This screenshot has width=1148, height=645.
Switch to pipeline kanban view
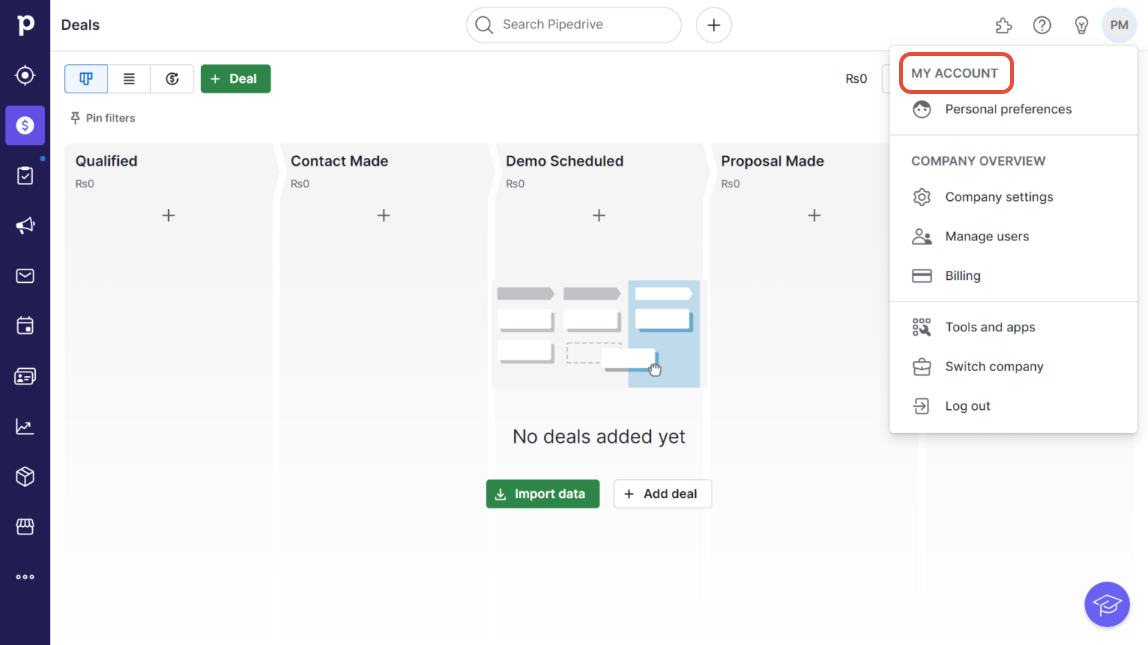pyautogui.click(x=86, y=79)
